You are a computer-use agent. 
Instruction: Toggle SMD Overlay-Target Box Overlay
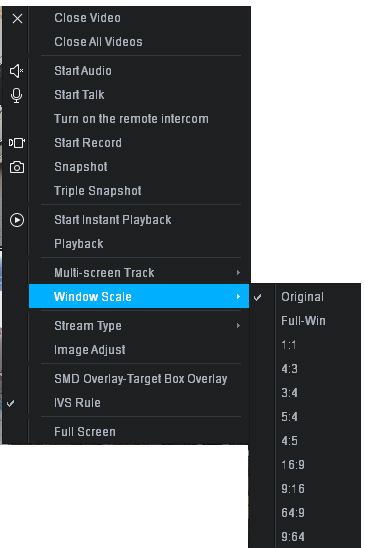pos(141,379)
